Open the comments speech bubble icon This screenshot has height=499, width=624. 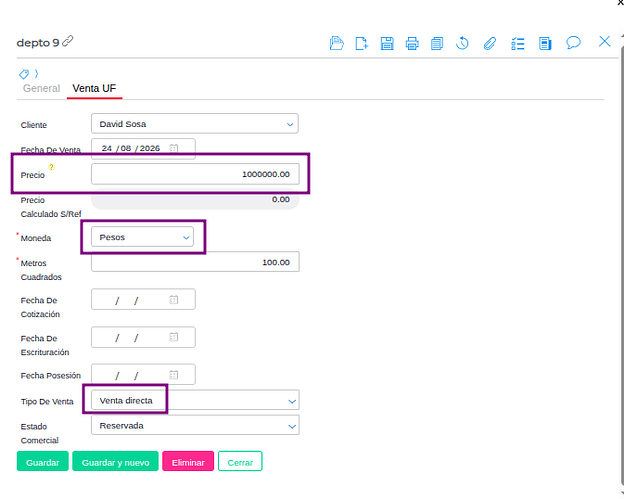pyautogui.click(x=573, y=42)
